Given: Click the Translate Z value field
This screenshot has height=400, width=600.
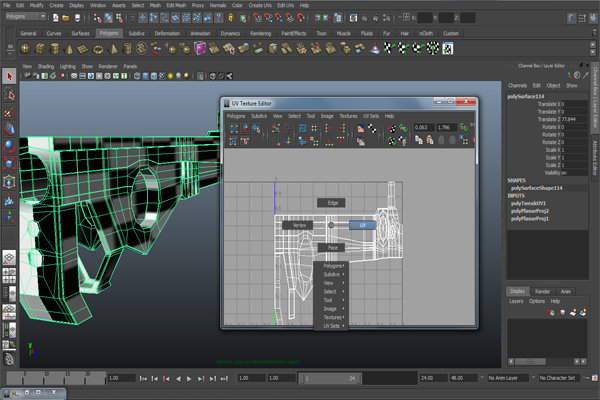Looking at the screenshot, I should pos(574,119).
